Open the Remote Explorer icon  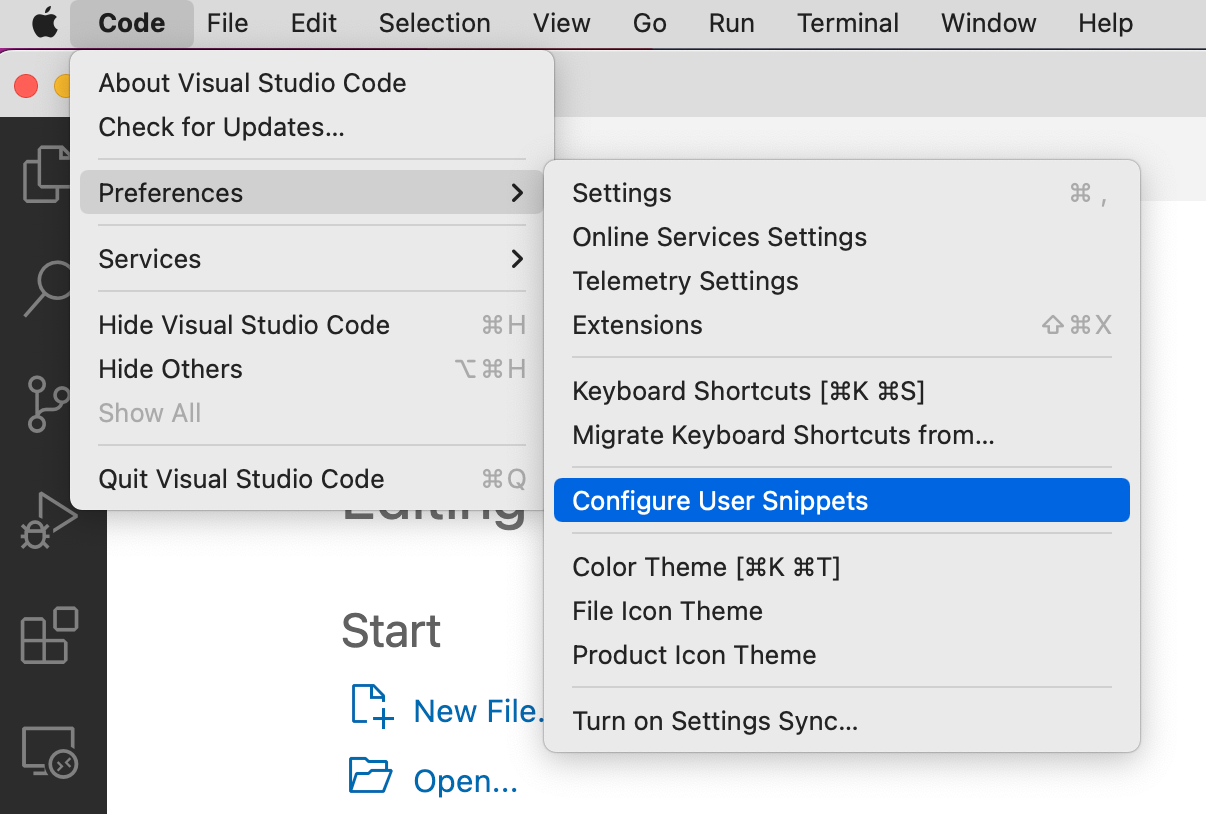point(48,751)
